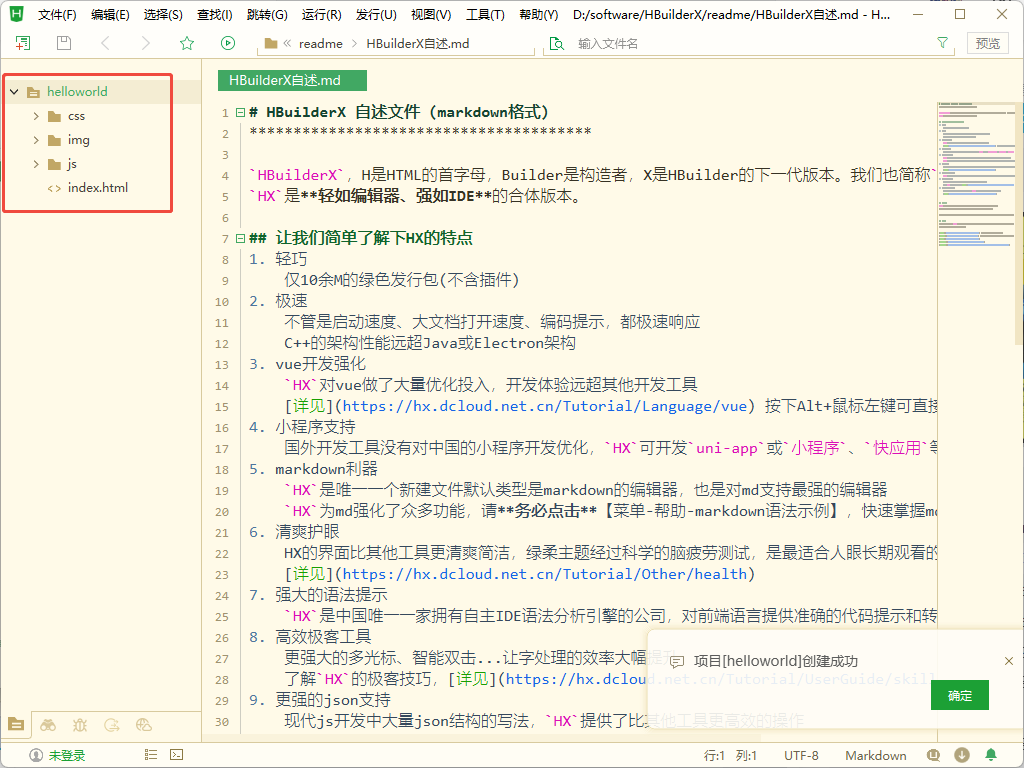Expand the img folder chevron
The image size is (1024, 768).
pos(36,140)
